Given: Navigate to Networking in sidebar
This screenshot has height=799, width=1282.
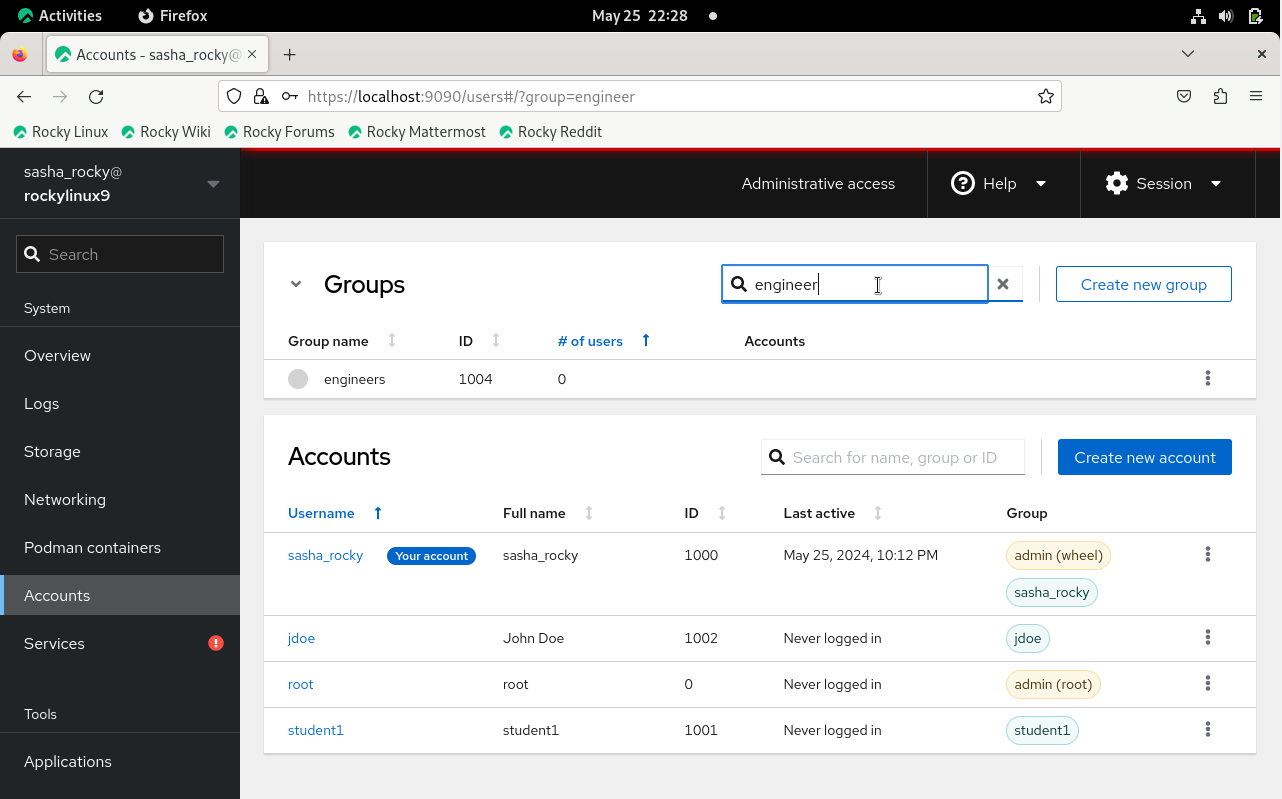Looking at the screenshot, I should point(65,499).
